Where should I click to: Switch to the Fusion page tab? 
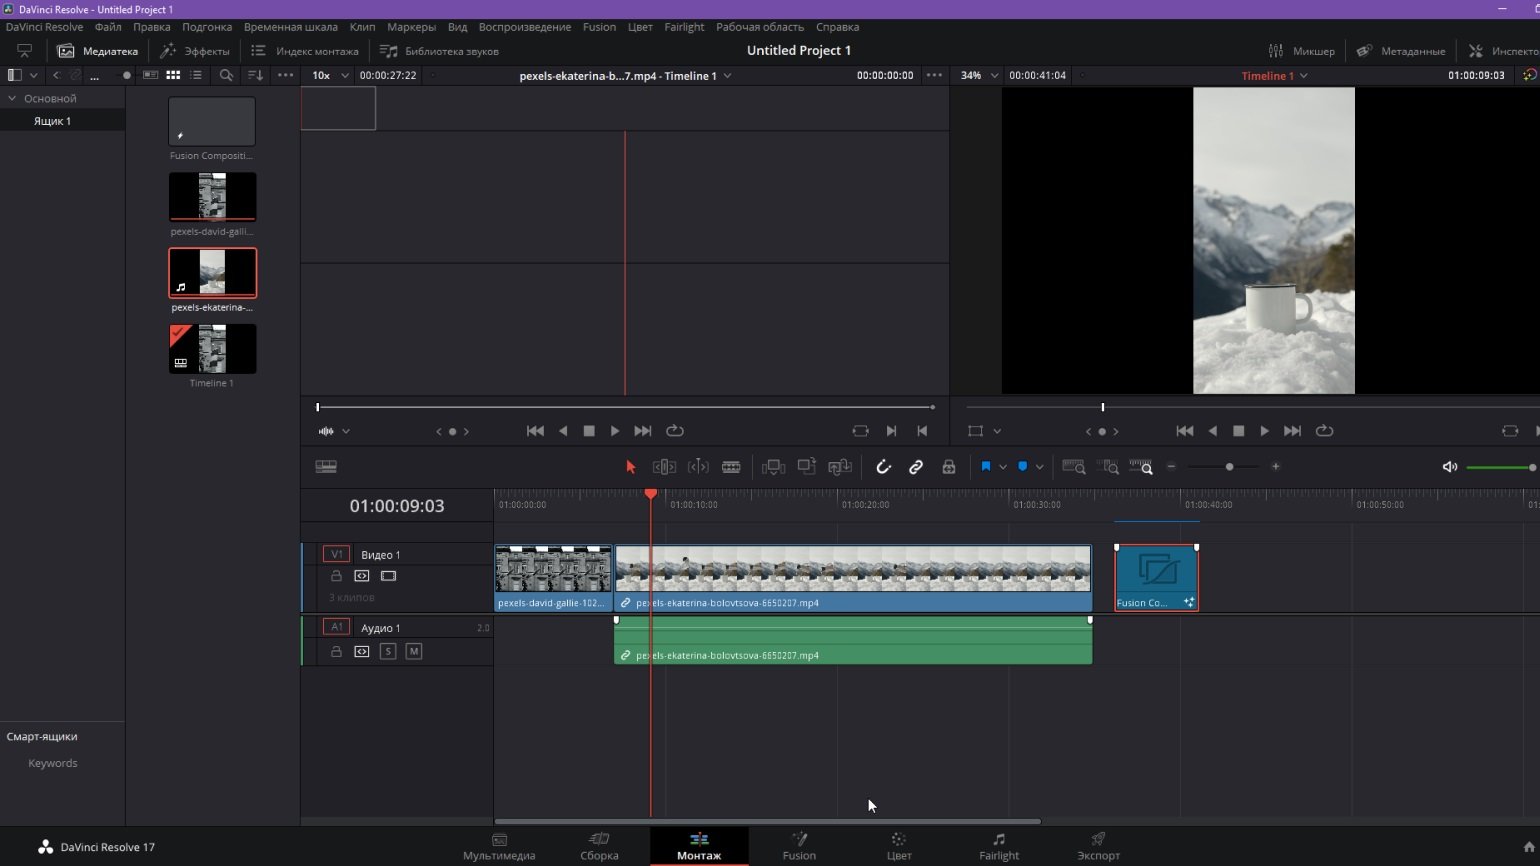click(x=799, y=846)
